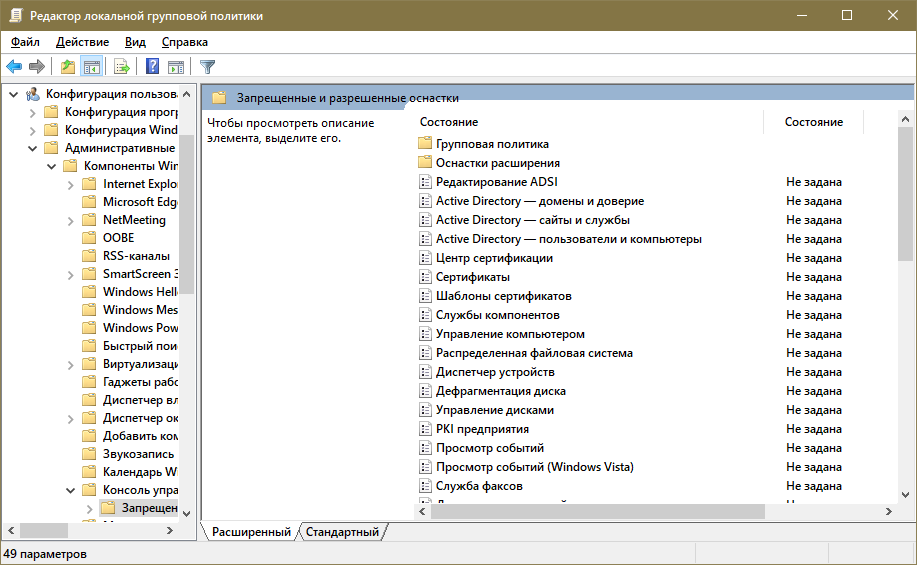Viewport: 917px width, 565px height.
Task: Open the Действие menu
Action: [x=82, y=42]
